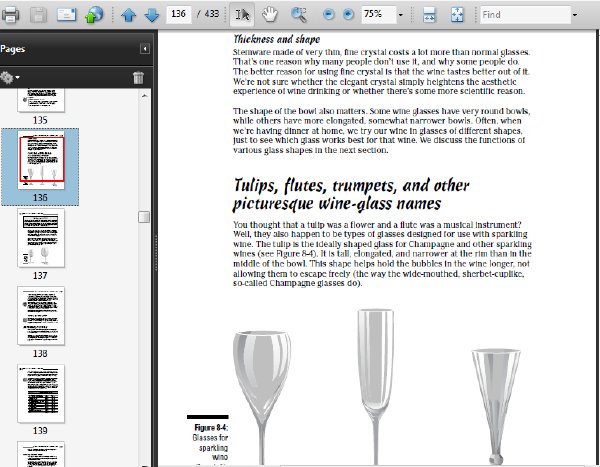Click the zoom percentage field showing 75%

pos(378,14)
